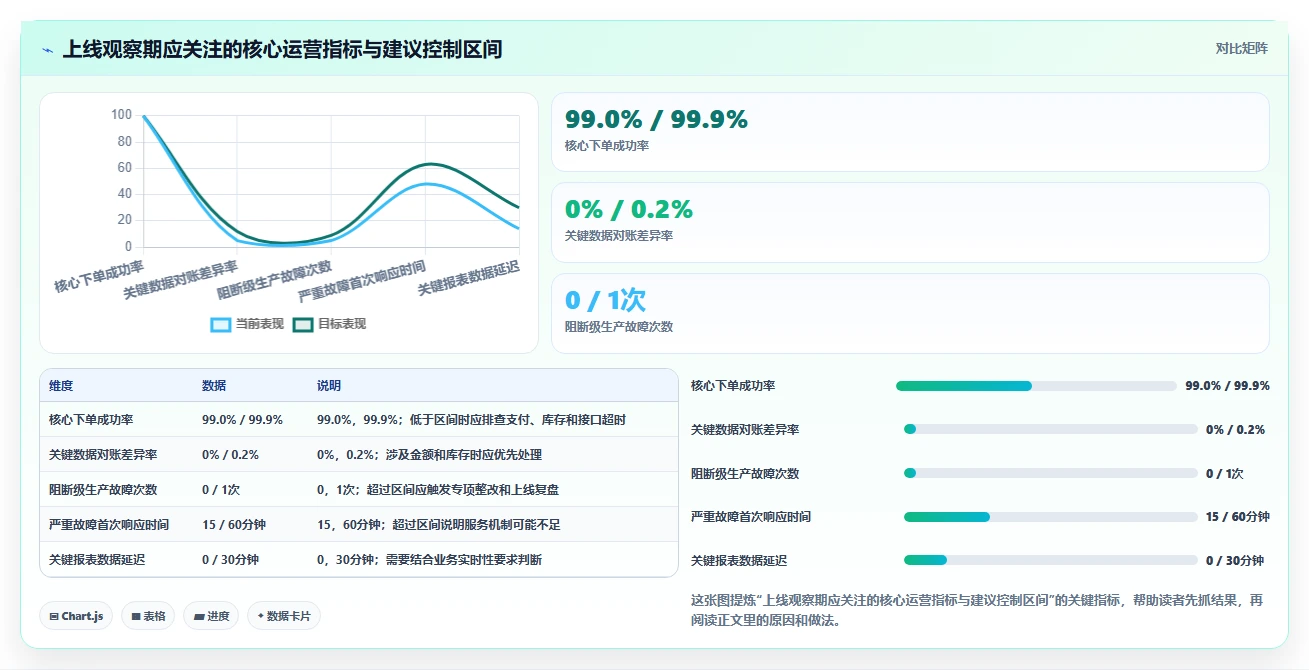
Task: Click the lightning icon beside the title
Action: pos(48,50)
